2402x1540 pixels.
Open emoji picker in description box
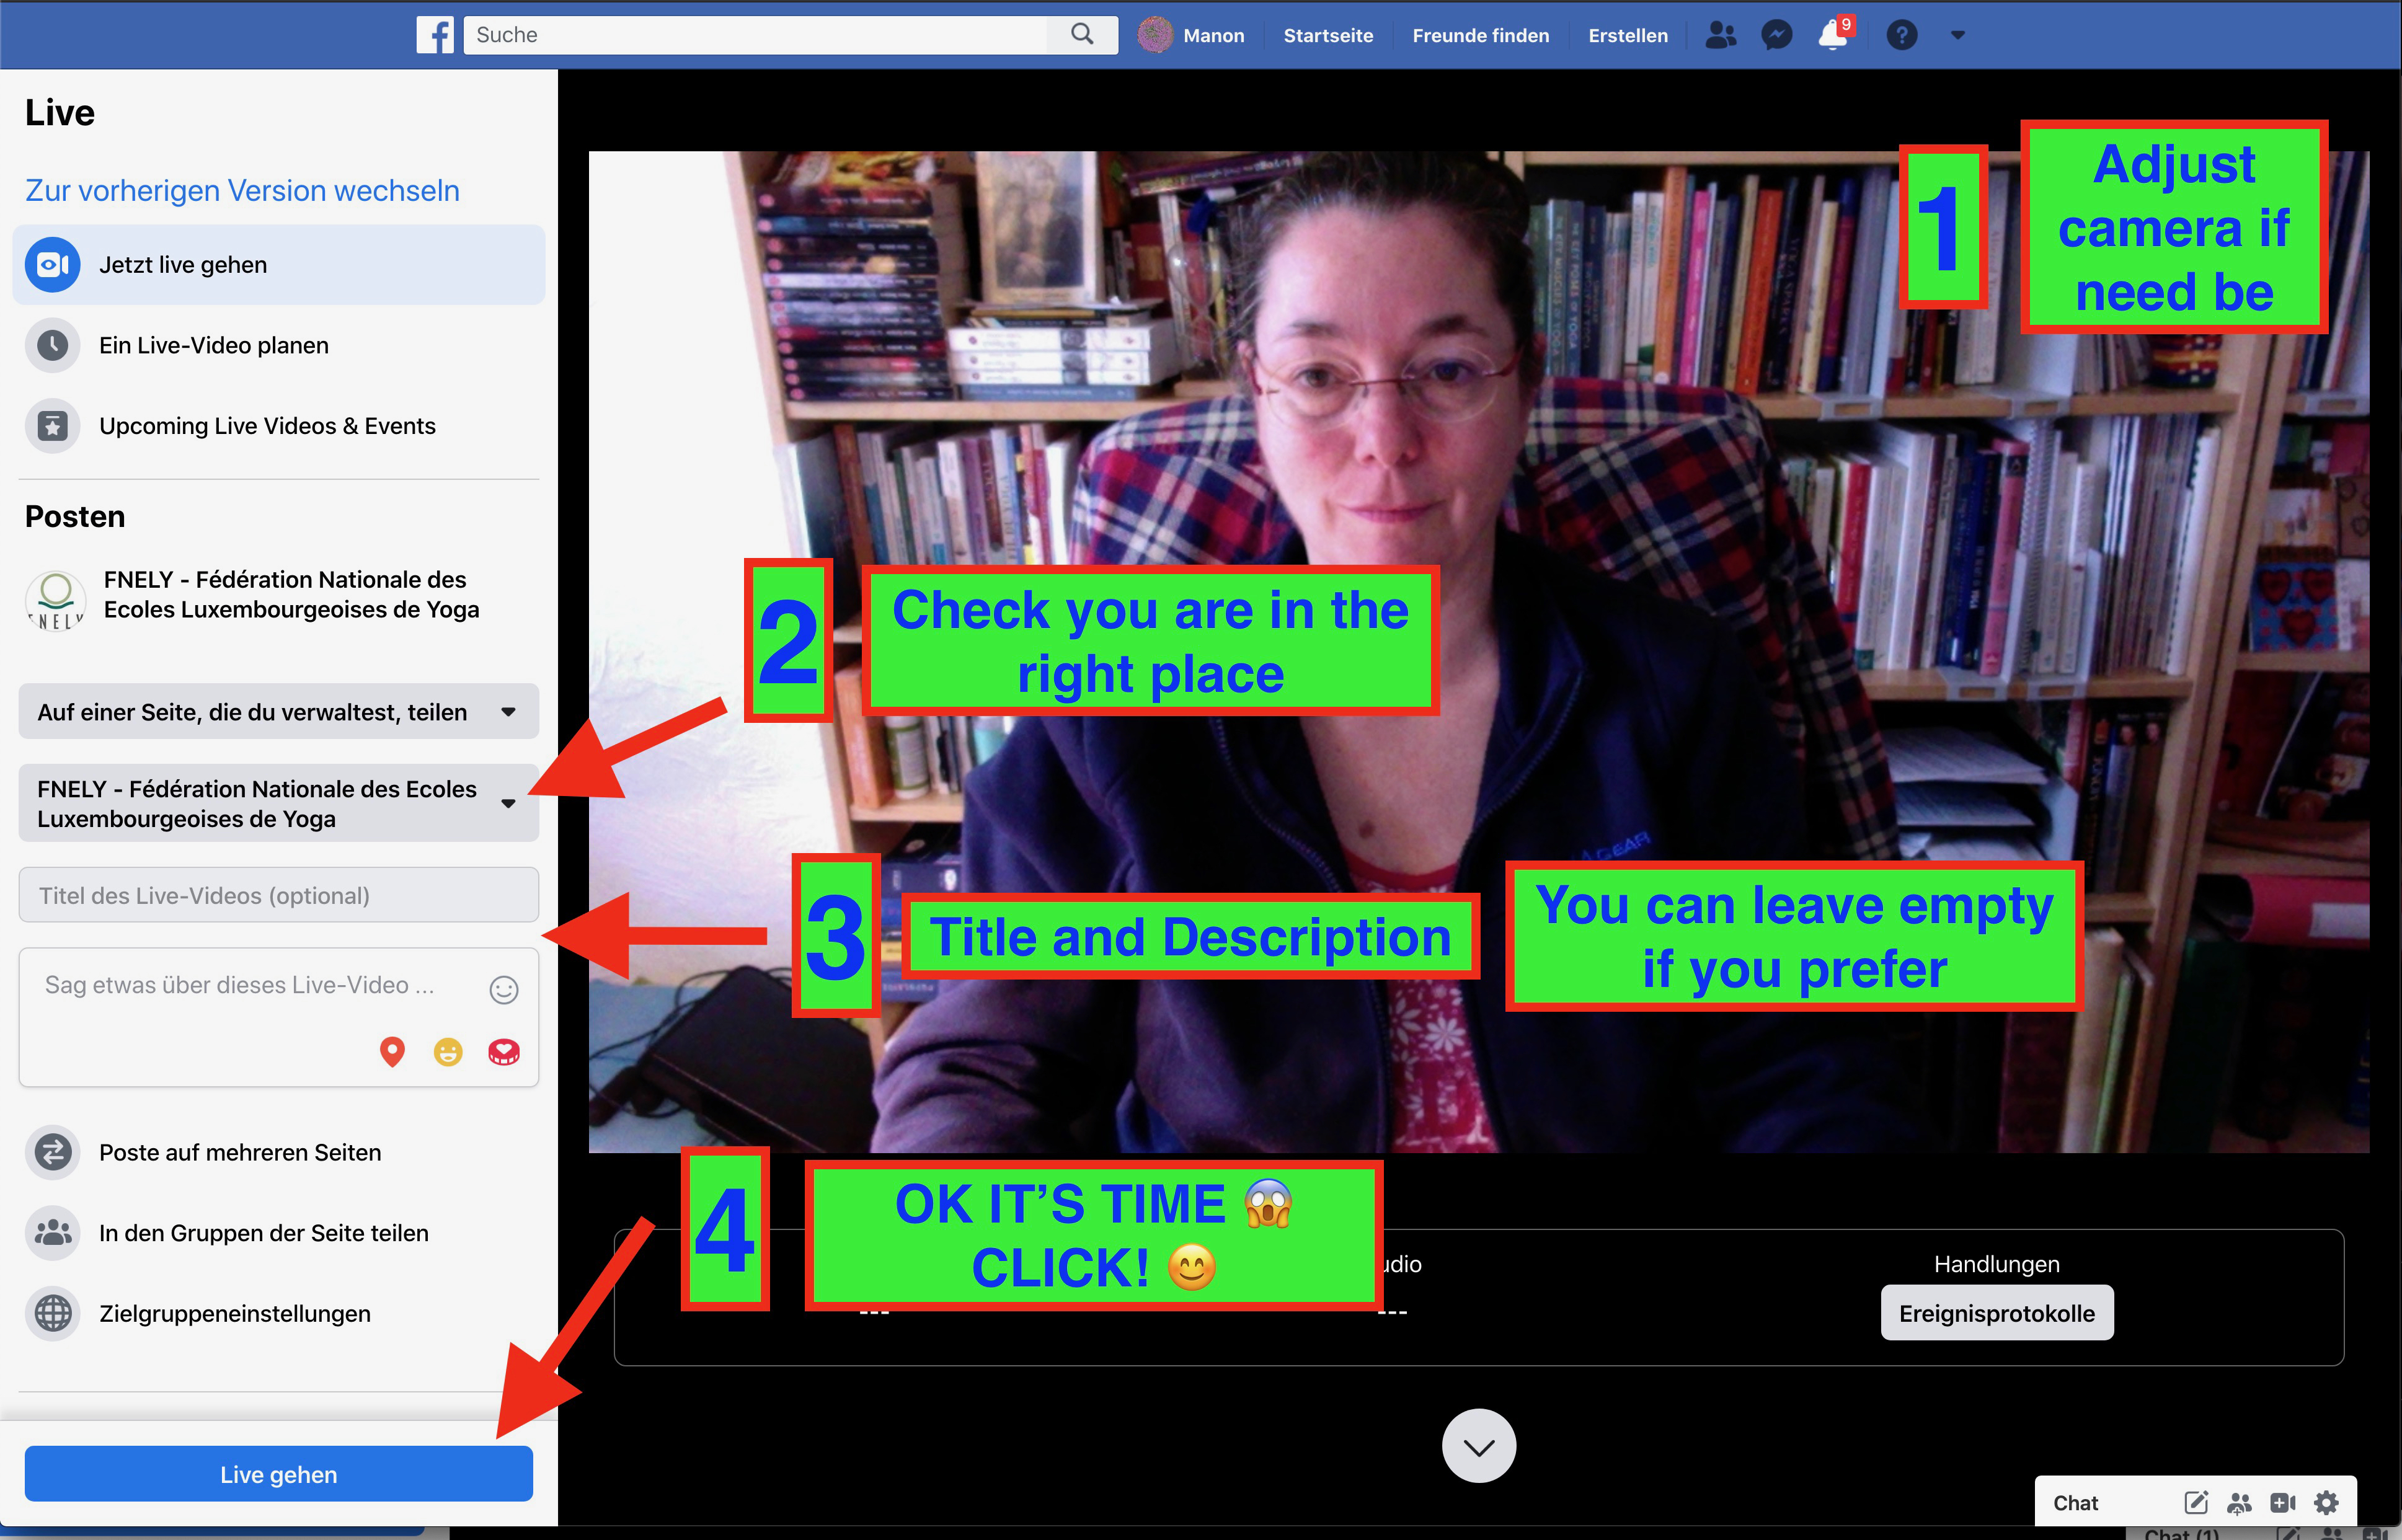[503, 989]
